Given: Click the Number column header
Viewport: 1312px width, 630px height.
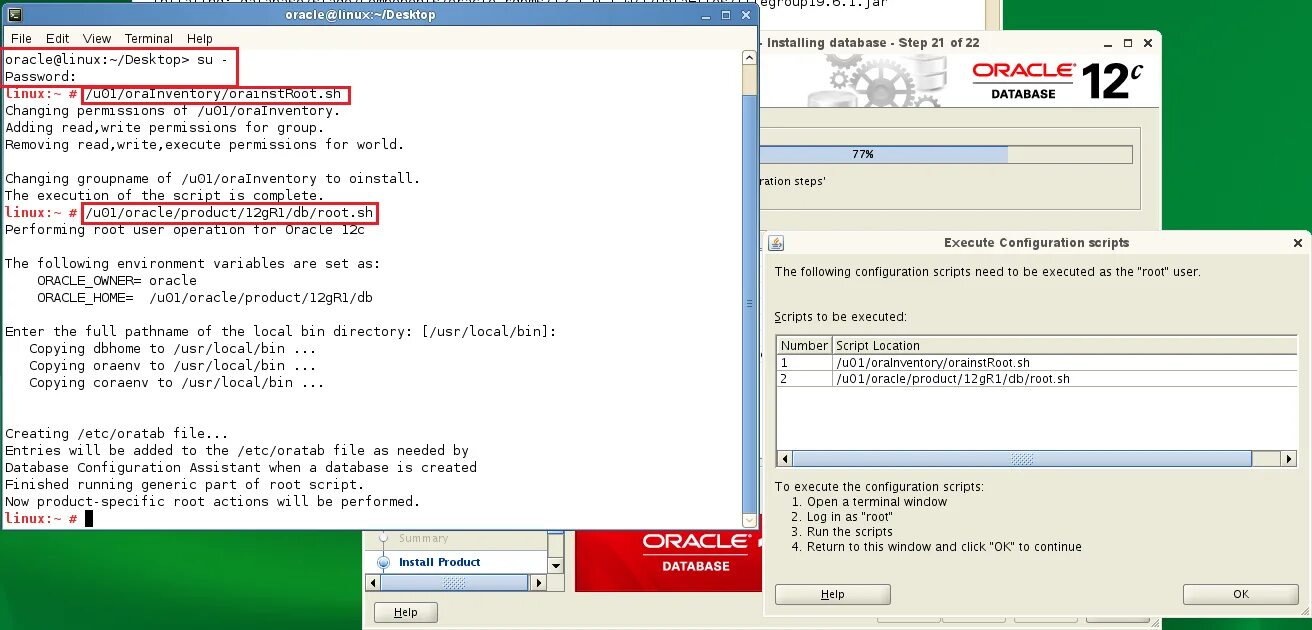Looking at the screenshot, I should [x=804, y=345].
